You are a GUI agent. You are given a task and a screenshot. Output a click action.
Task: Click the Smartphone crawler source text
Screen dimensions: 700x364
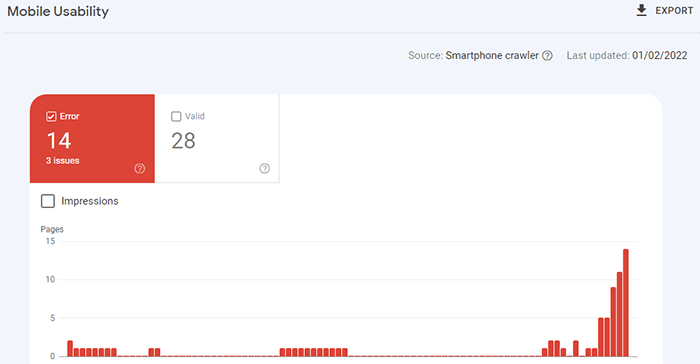[x=492, y=55]
